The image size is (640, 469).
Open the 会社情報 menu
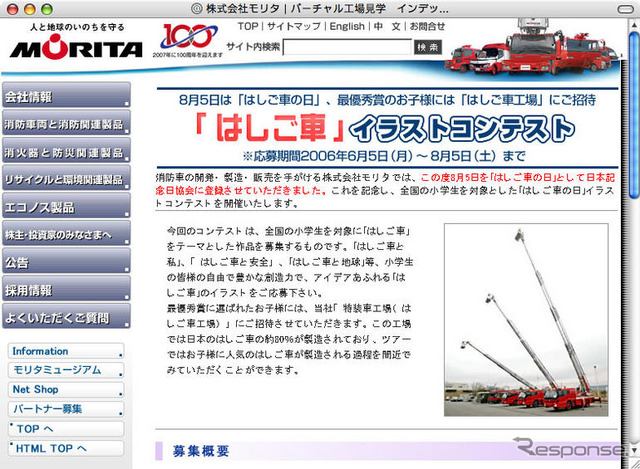pyautogui.click(x=66, y=95)
